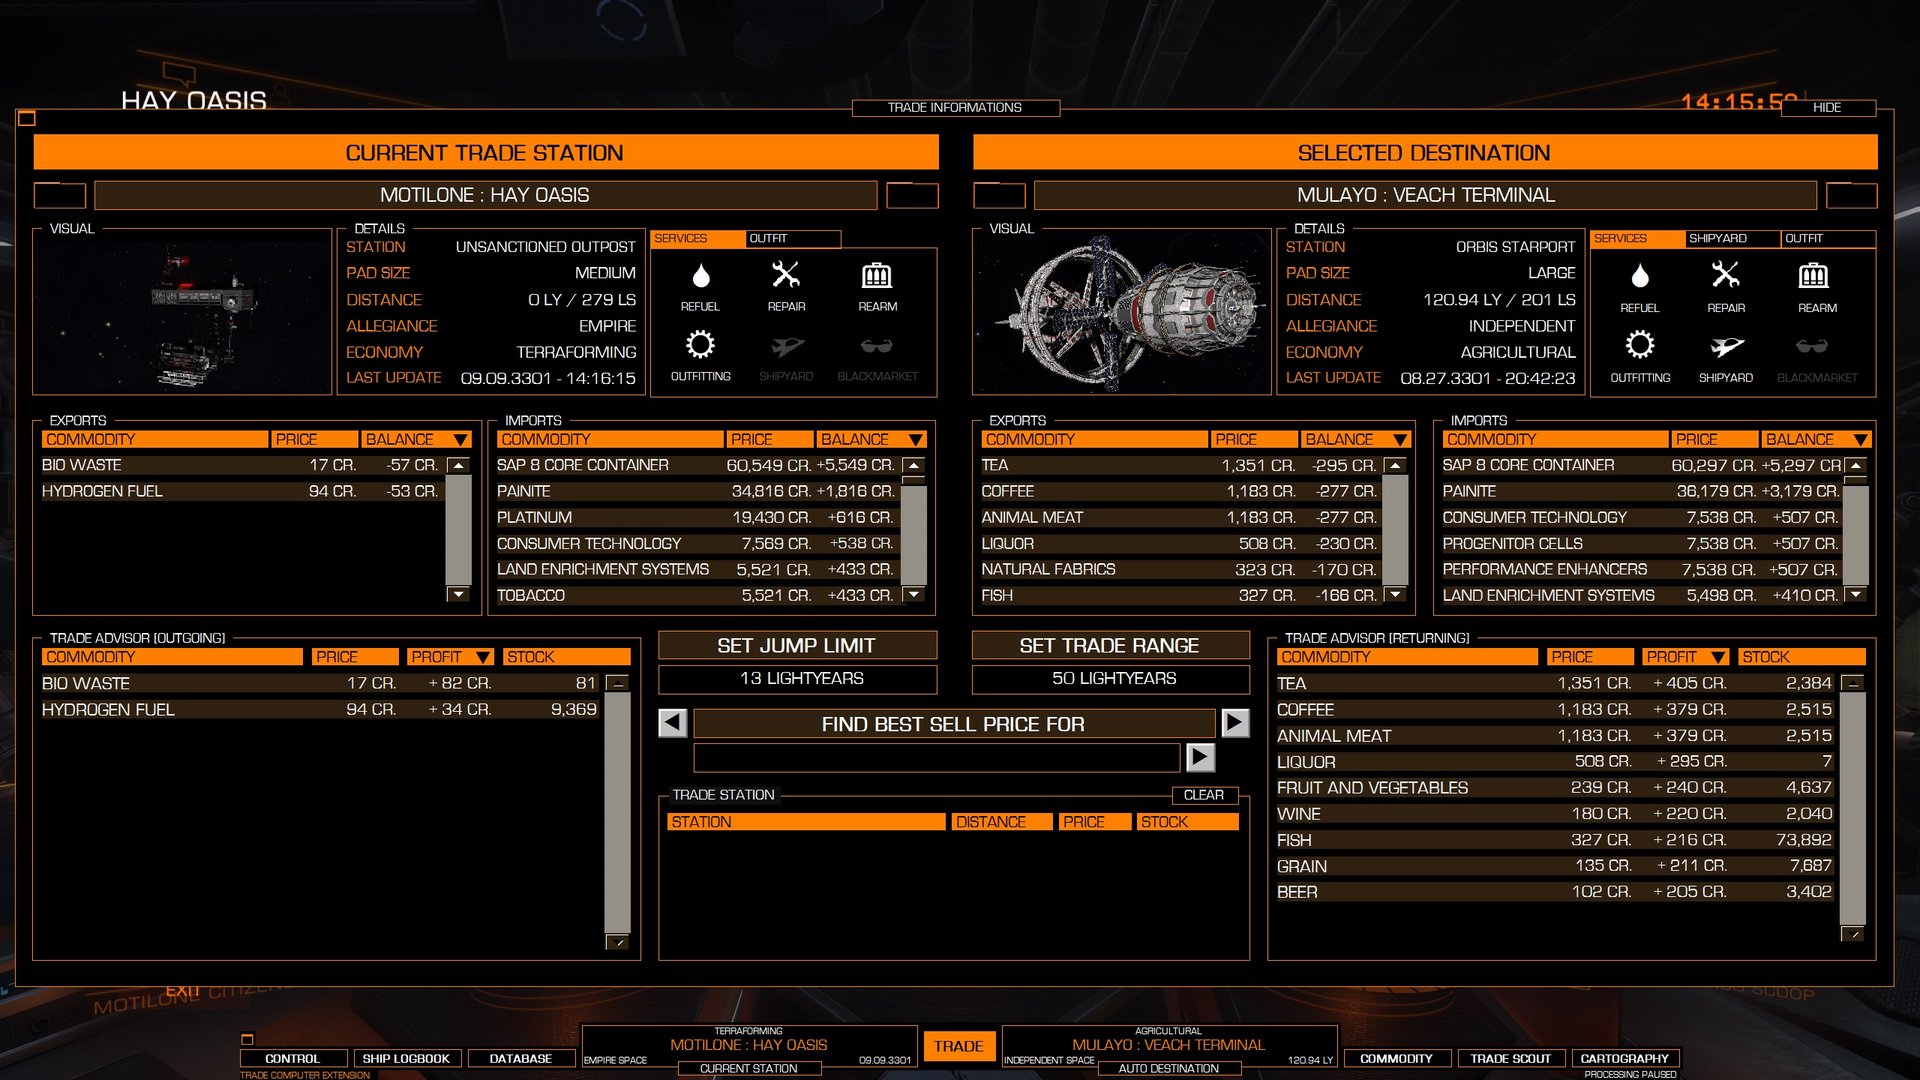Click Hay Oasis station visual thumbnail

[x=182, y=311]
